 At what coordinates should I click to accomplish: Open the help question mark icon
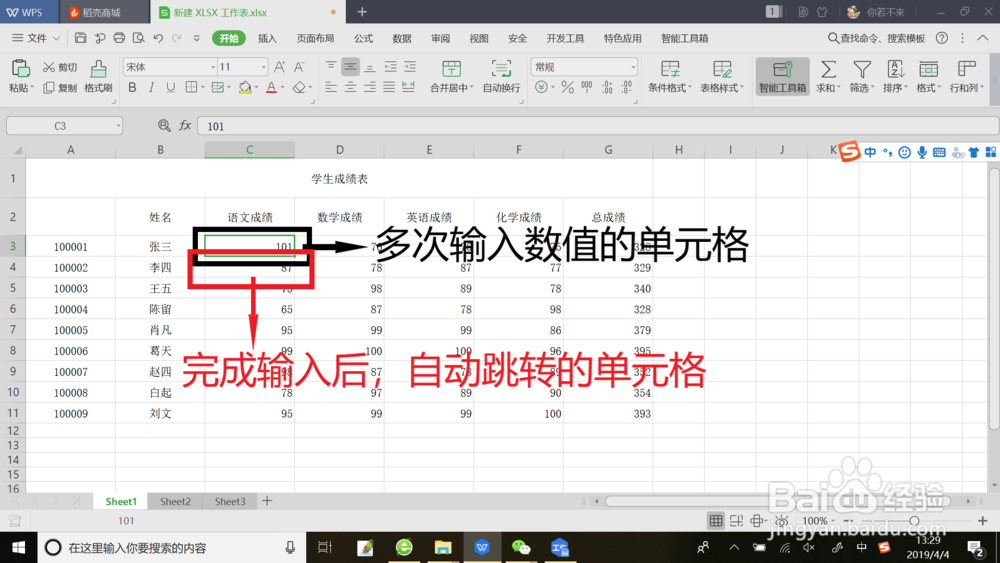click(941, 38)
